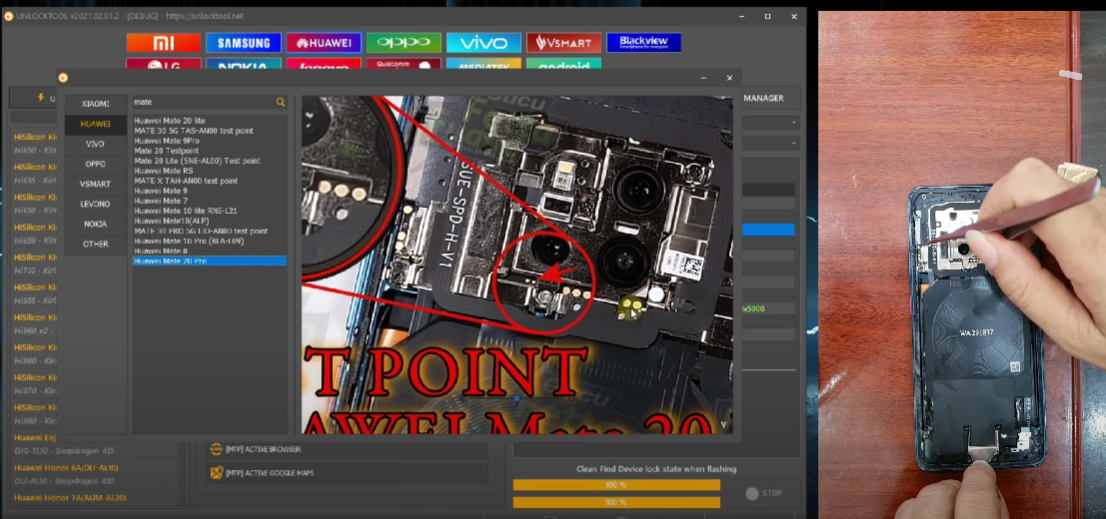This screenshot has width=1106, height=519.
Task: Open the MANAGER tab in main window
Action: (x=762, y=98)
